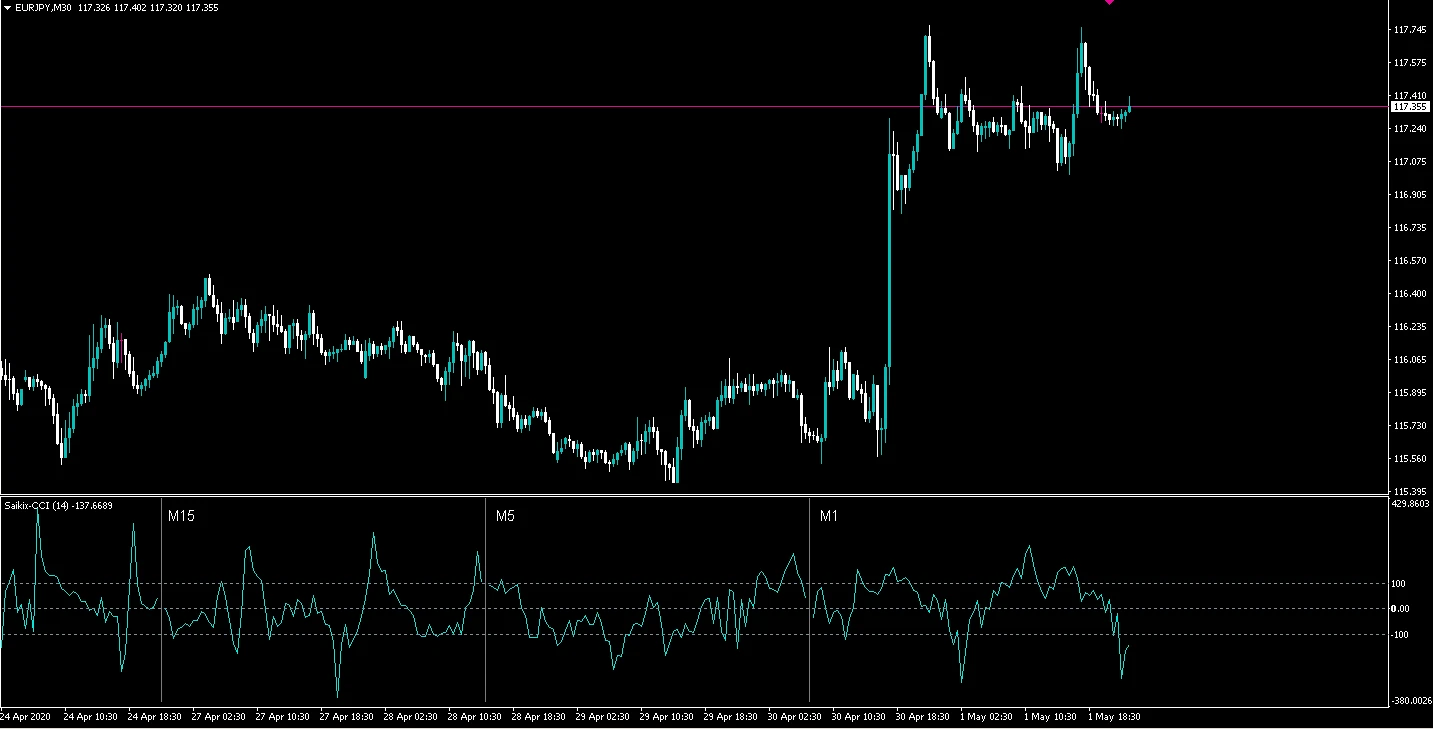The image size is (1433, 729).
Task: Click the 1 May 18:30 time label
Action: coord(1116,717)
